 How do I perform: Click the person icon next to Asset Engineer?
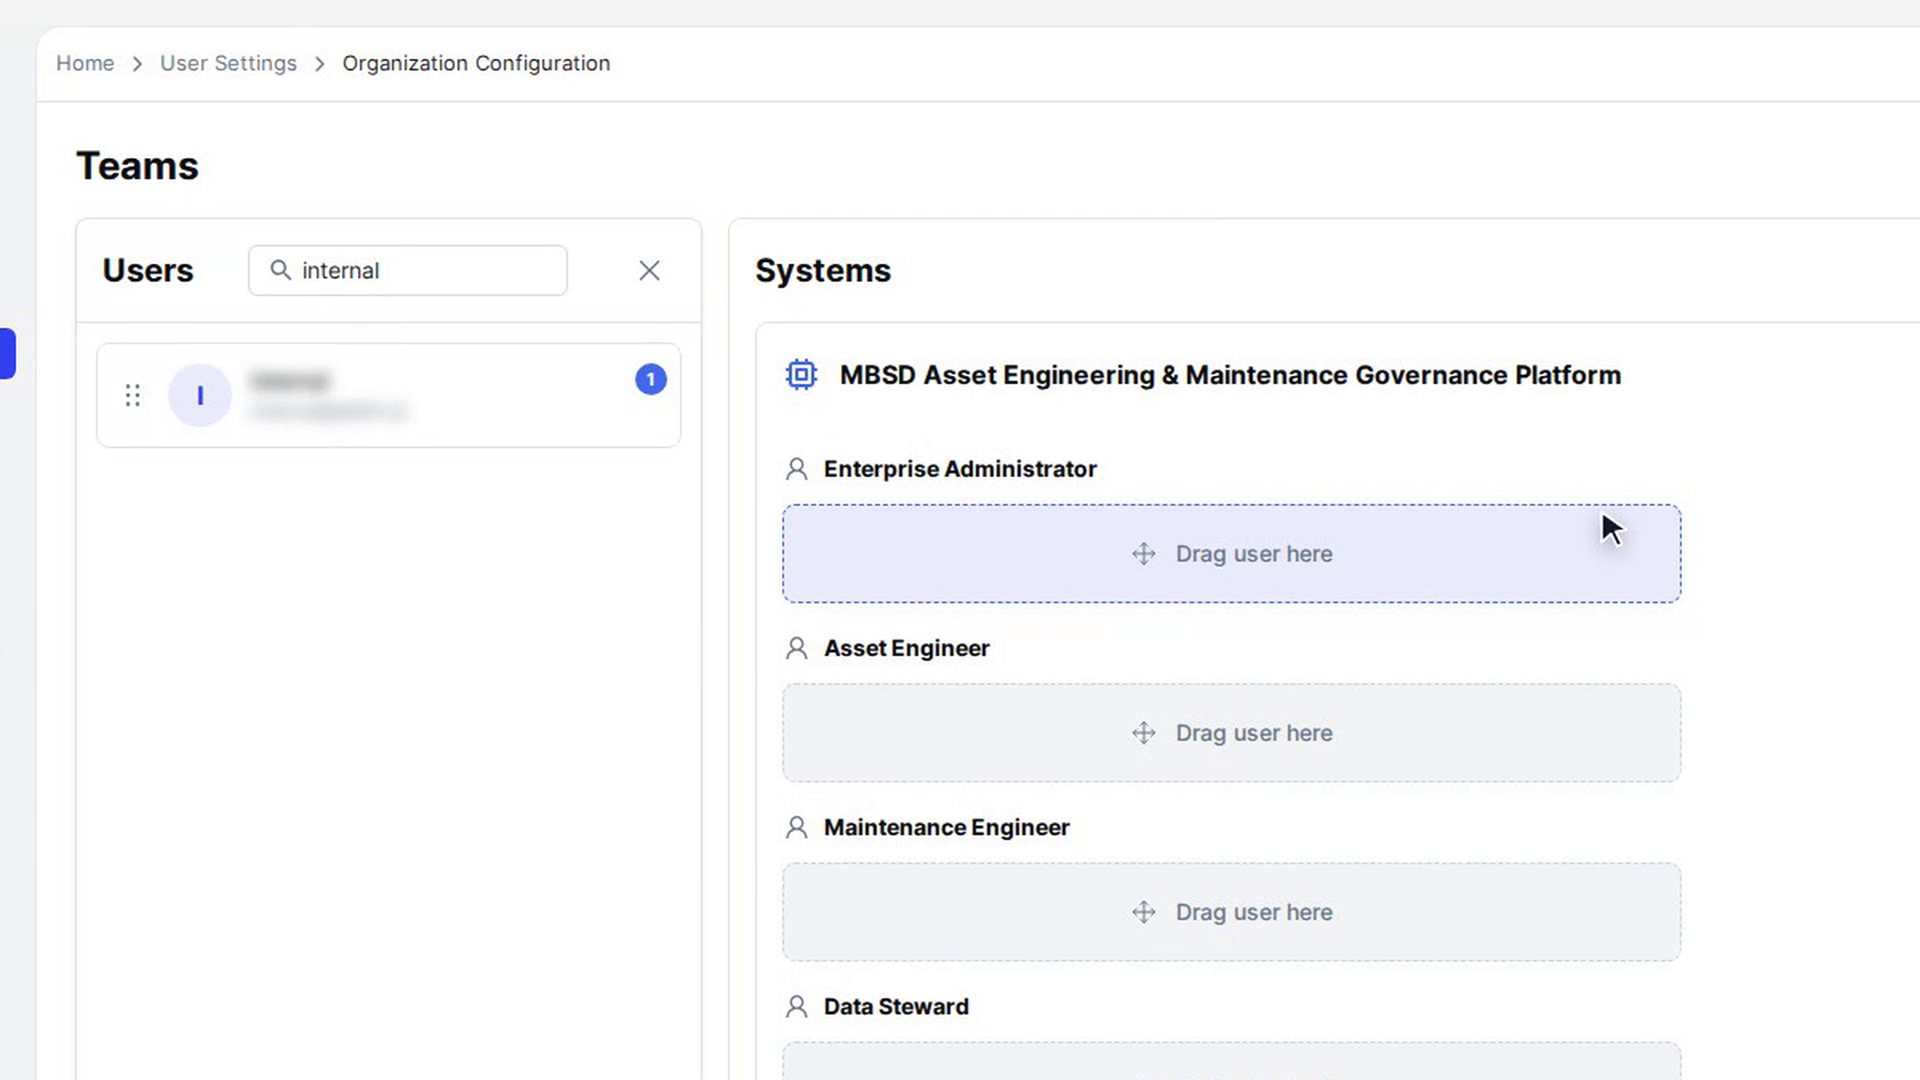coord(797,648)
